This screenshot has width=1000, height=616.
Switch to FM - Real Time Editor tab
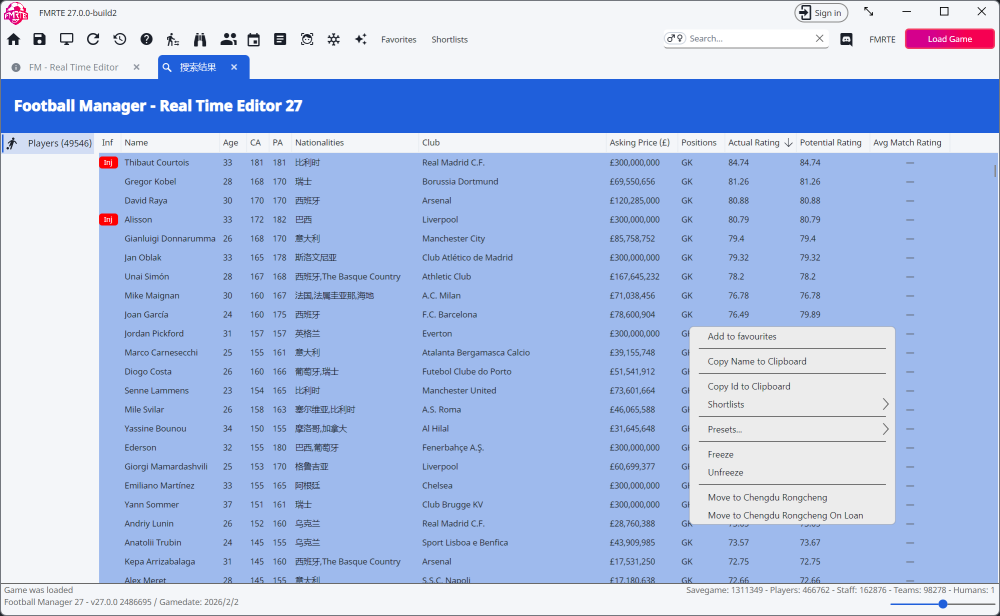pos(74,67)
